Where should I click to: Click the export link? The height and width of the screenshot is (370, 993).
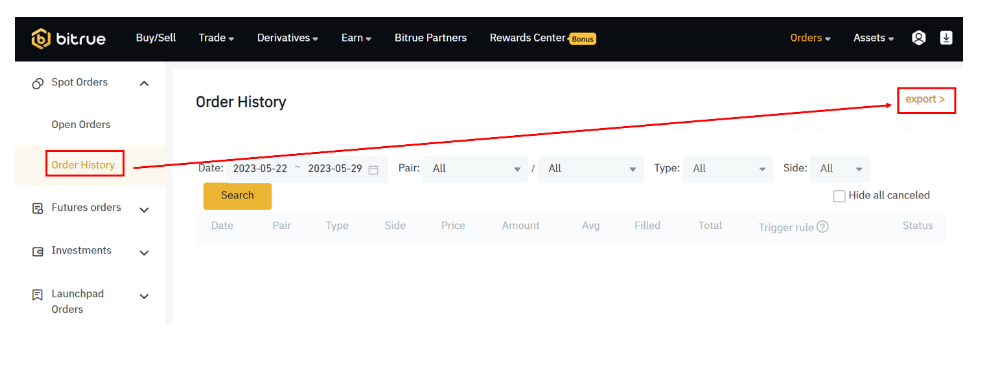point(925,99)
